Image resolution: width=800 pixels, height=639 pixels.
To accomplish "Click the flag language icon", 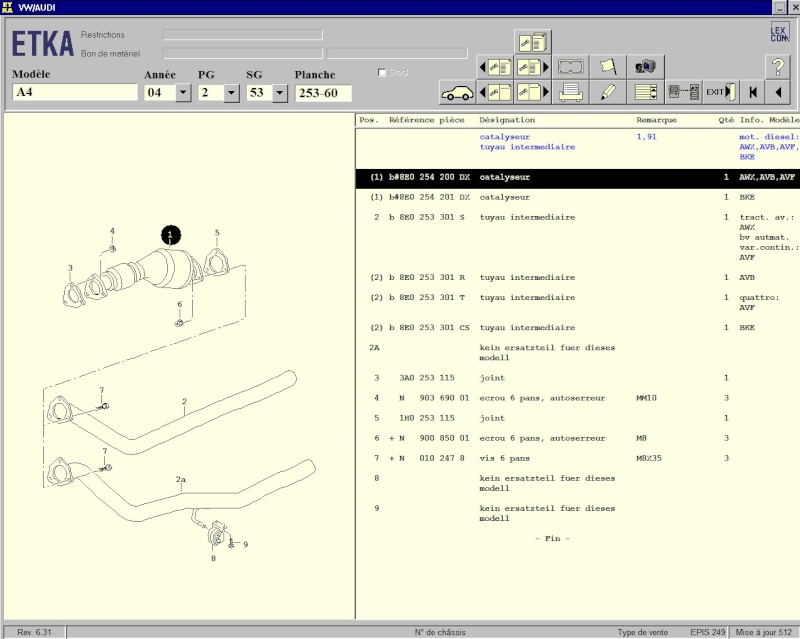I will [608, 67].
